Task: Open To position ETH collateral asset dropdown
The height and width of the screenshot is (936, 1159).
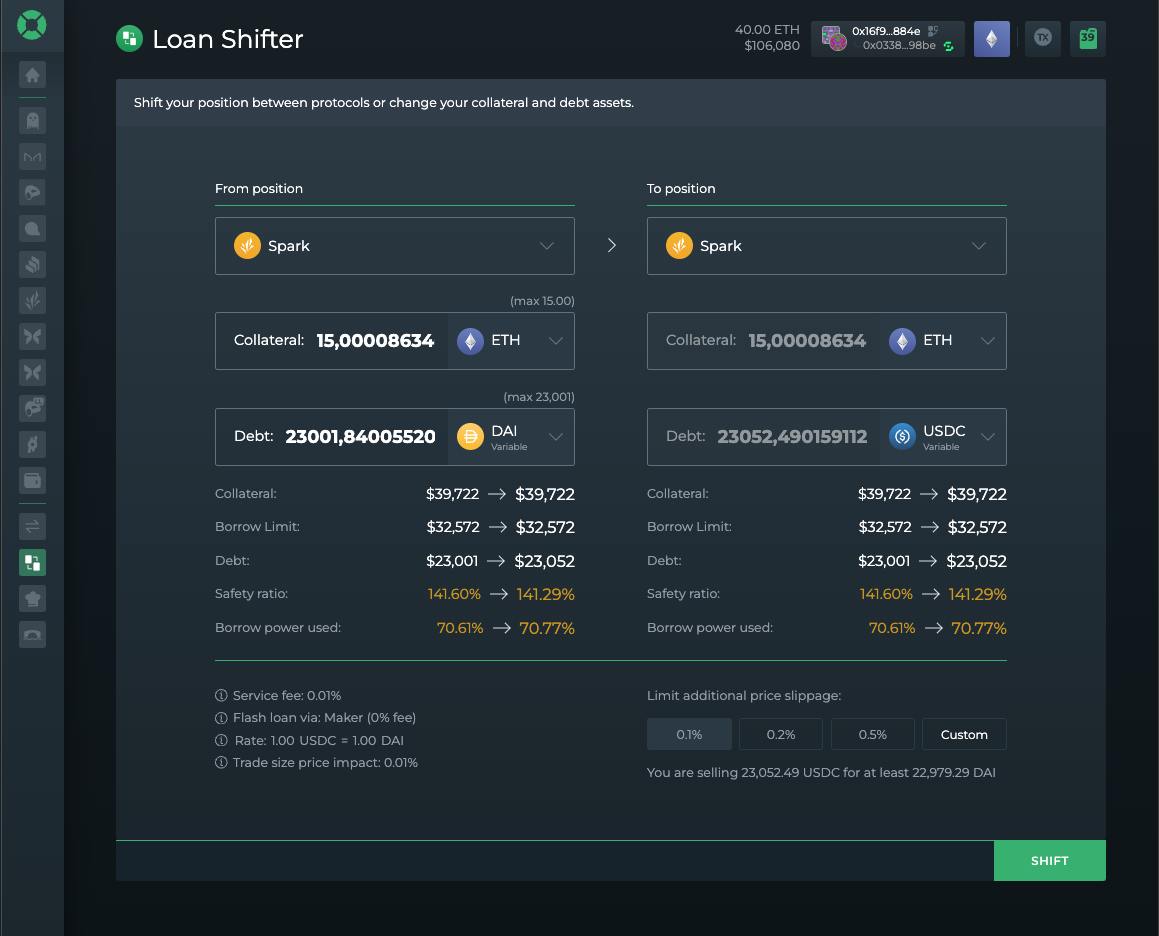Action: [942, 341]
